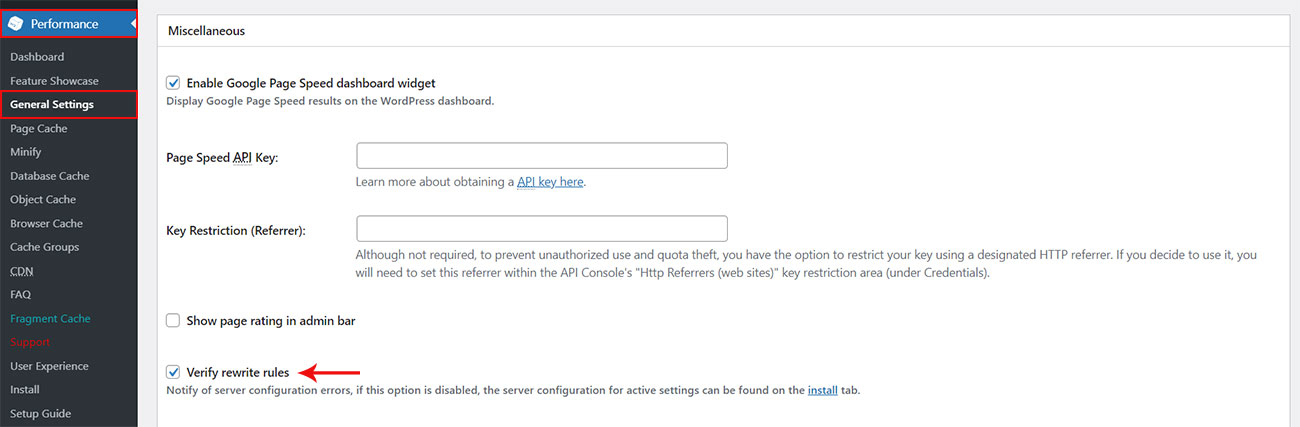Collapse the Performance menu arrow

click(x=132, y=23)
